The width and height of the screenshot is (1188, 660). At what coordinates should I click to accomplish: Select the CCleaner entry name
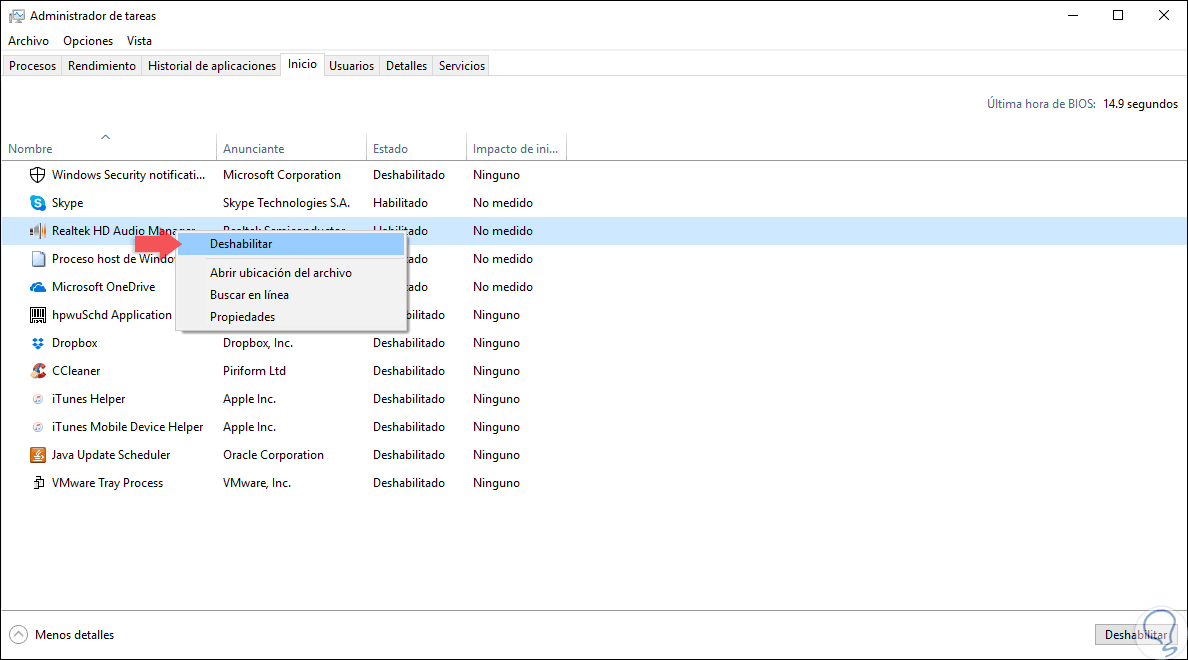[76, 371]
